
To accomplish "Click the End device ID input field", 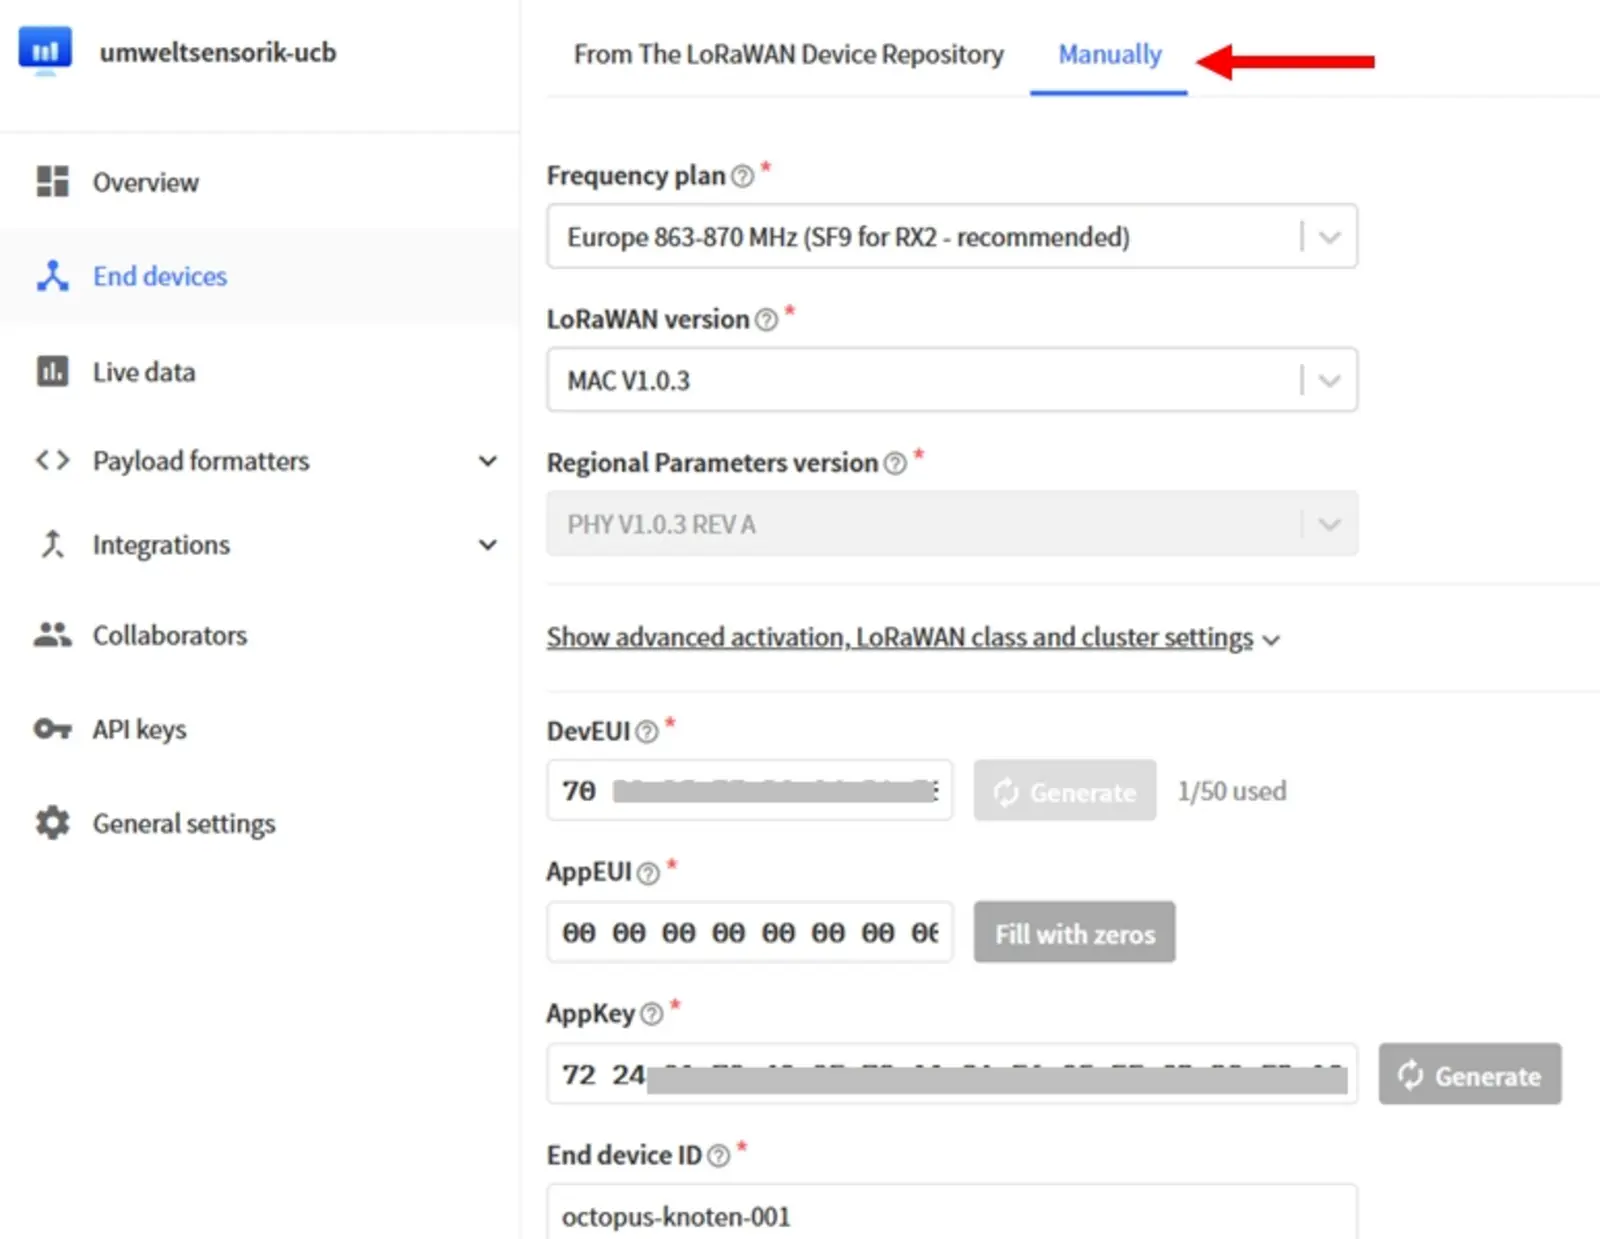I will point(950,1215).
